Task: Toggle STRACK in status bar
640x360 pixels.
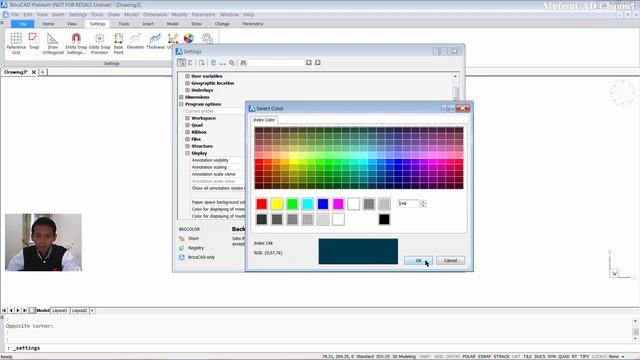Action: (x=502, y=356)
